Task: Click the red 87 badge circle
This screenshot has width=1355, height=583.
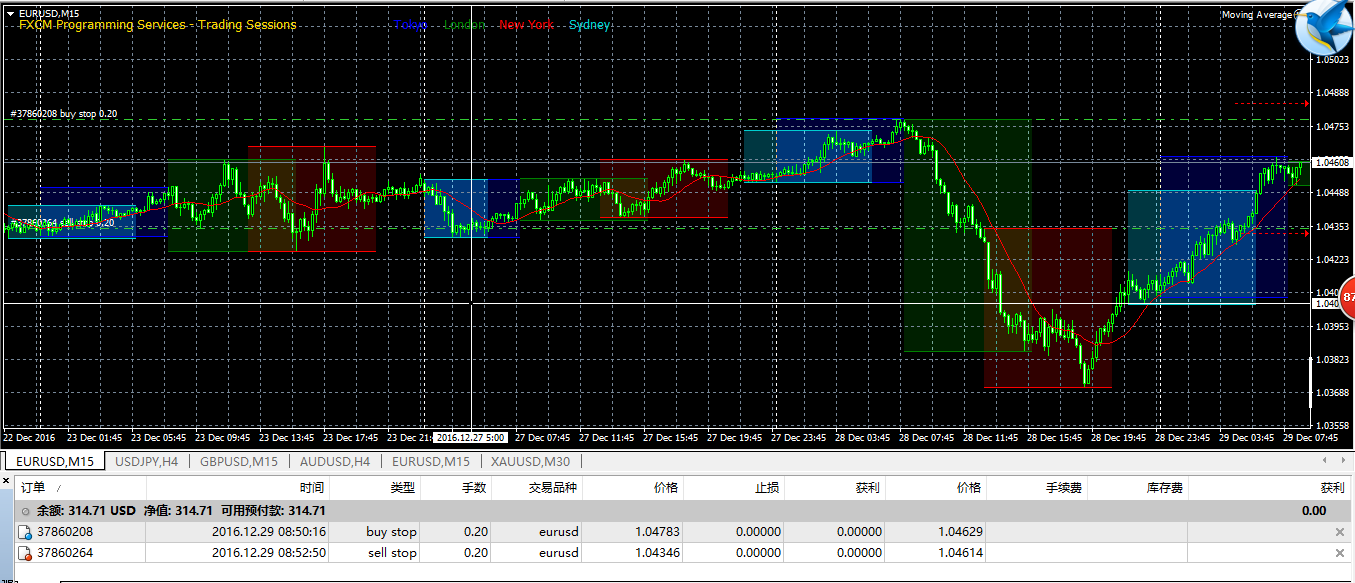Action: (x=1347, y=297)
